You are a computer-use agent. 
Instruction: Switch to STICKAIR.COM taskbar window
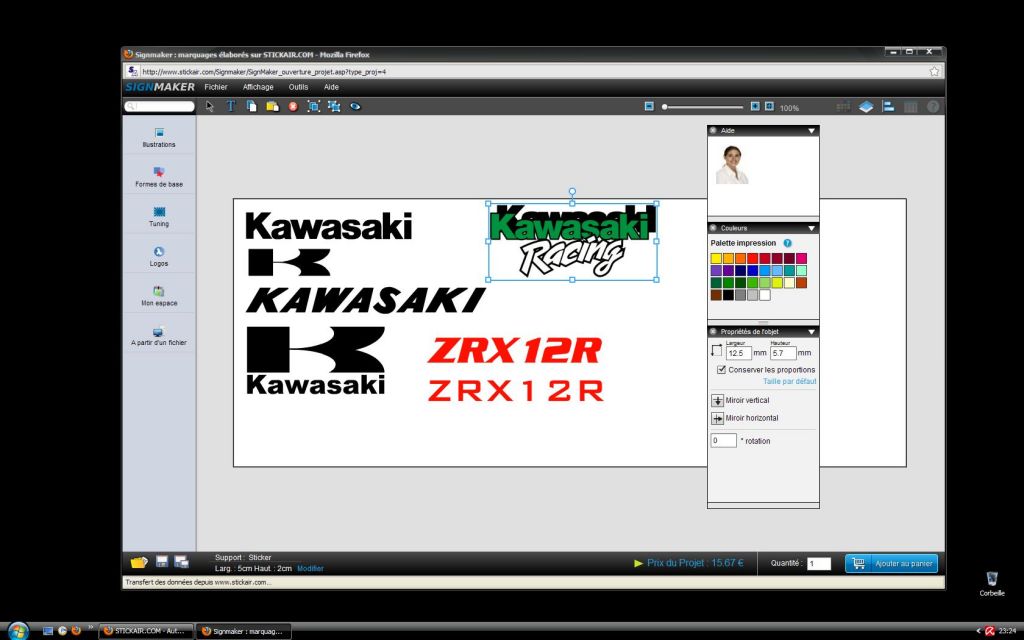tap(146, 631)
